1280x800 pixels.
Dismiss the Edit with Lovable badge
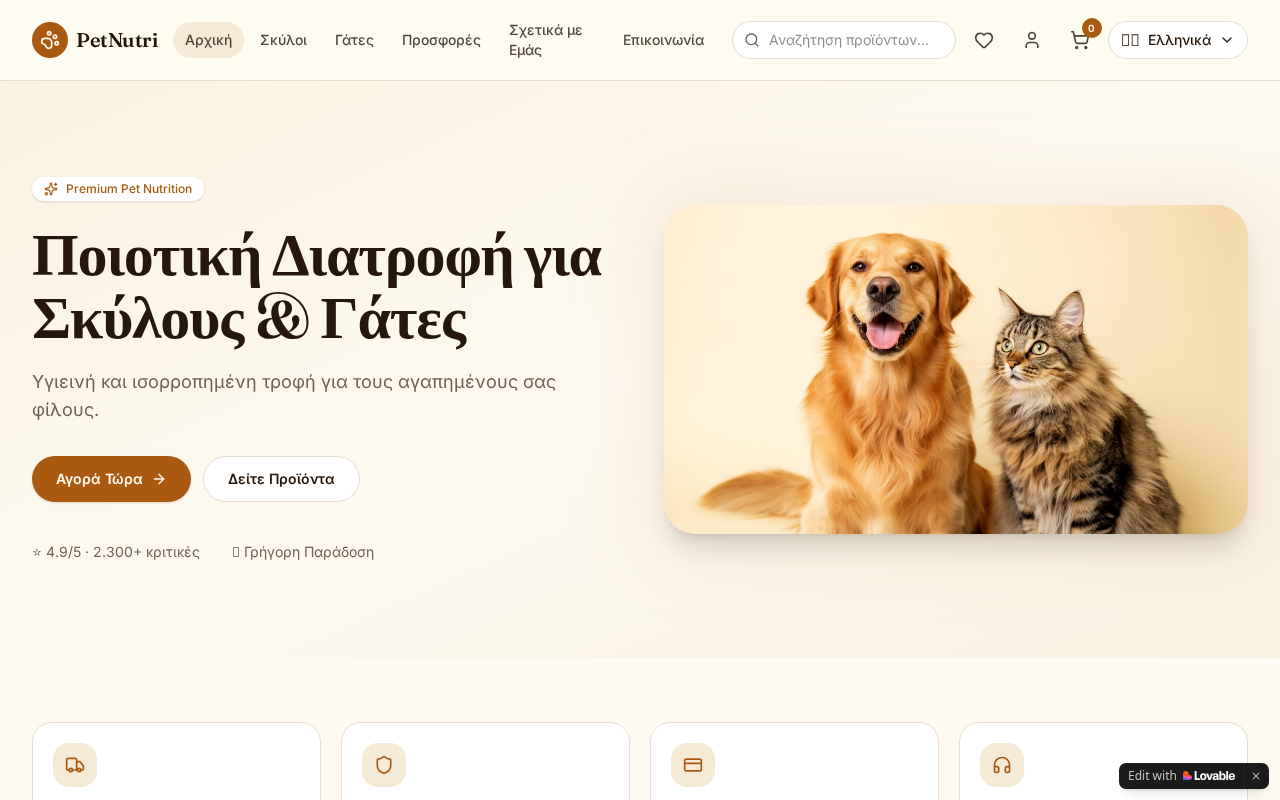click(x=1256, y=776)
